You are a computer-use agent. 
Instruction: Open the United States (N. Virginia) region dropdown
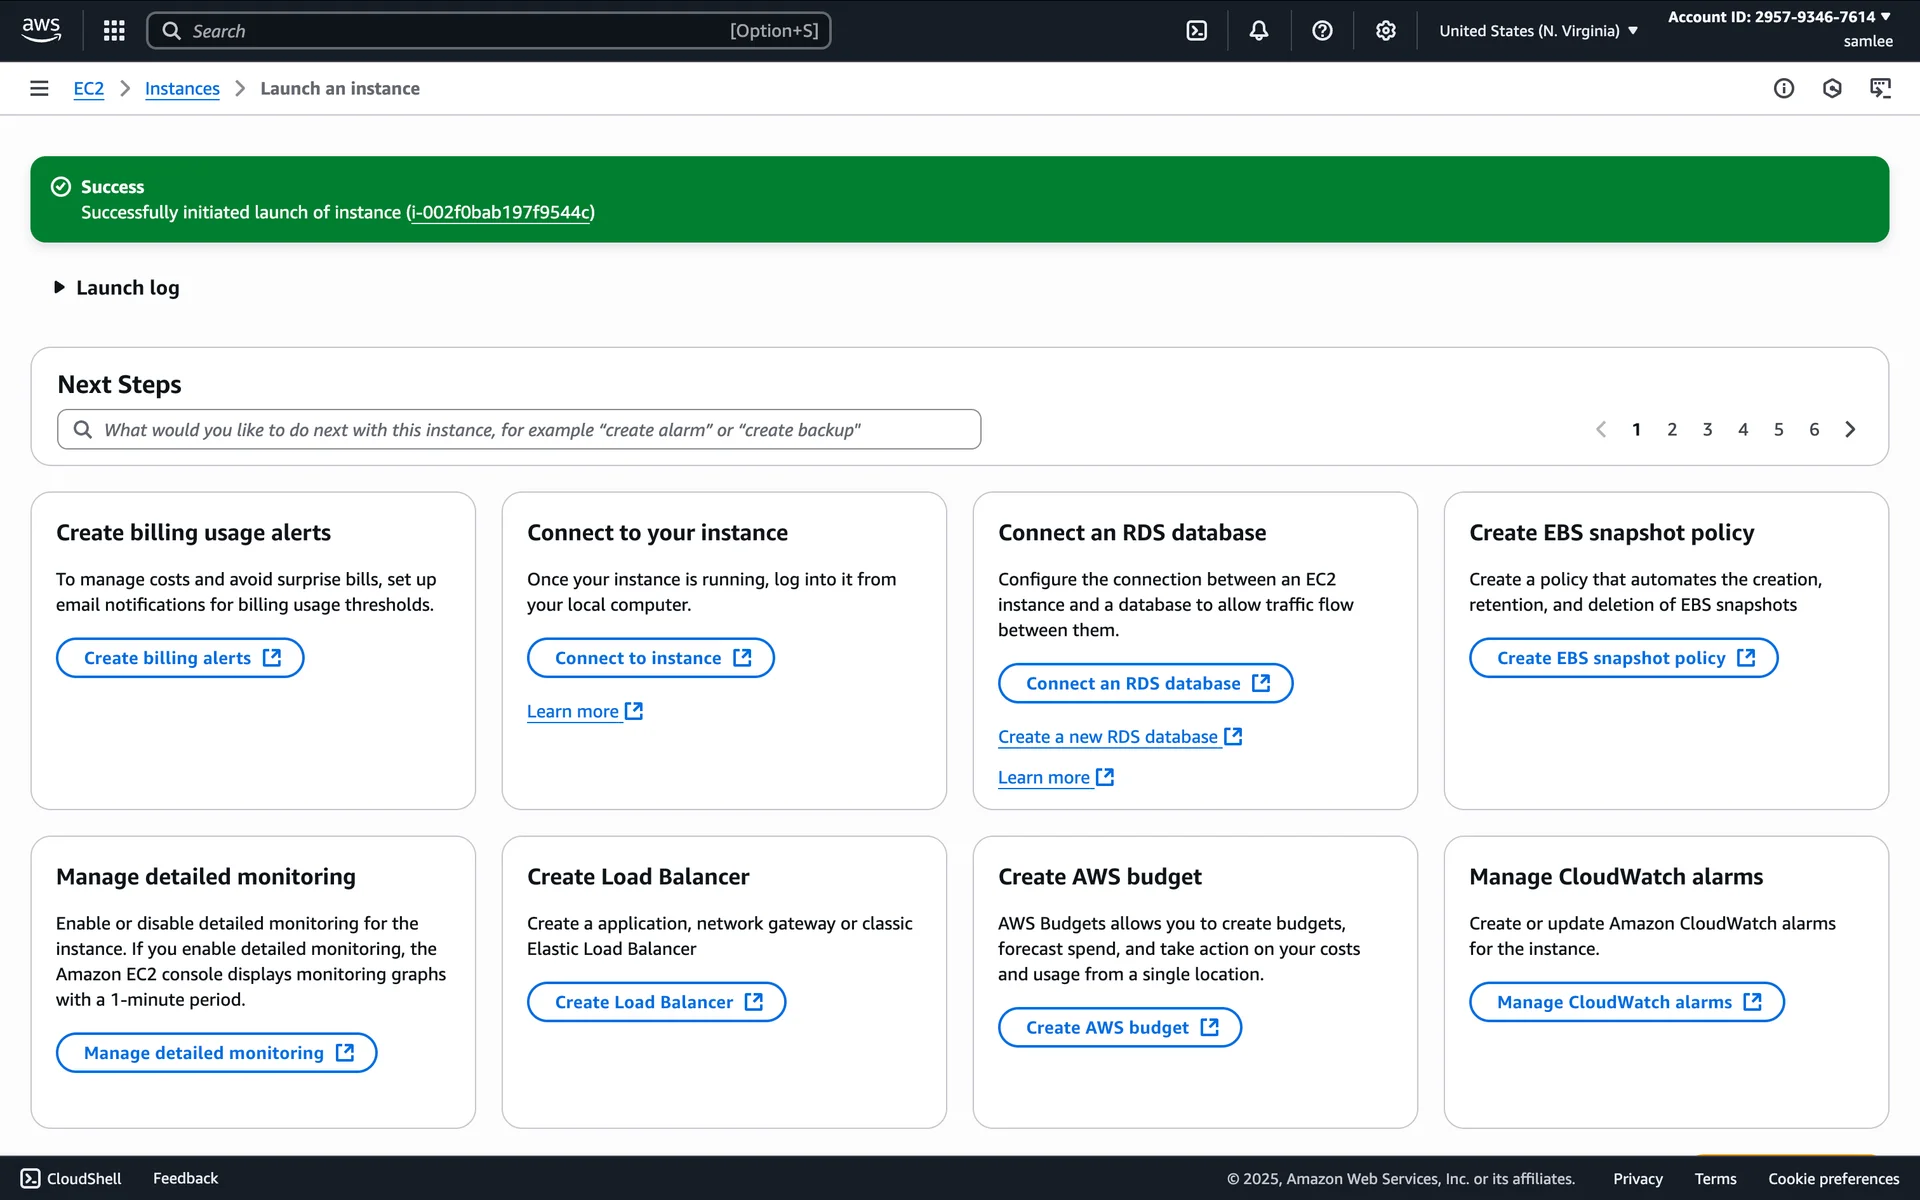[1538, 31]
